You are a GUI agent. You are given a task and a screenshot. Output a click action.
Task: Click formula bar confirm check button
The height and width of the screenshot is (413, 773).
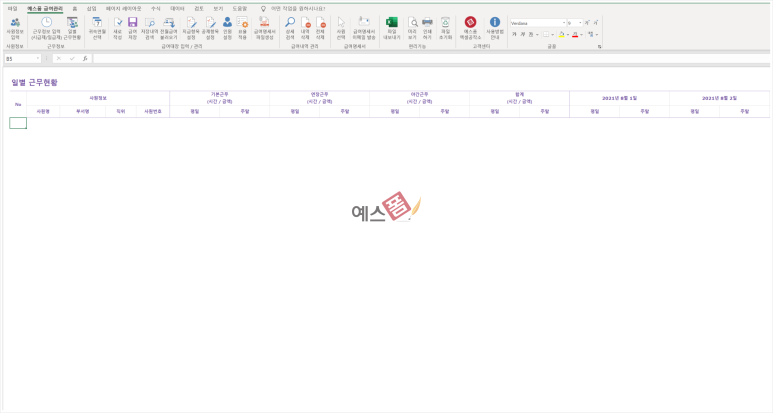[72, 59]
